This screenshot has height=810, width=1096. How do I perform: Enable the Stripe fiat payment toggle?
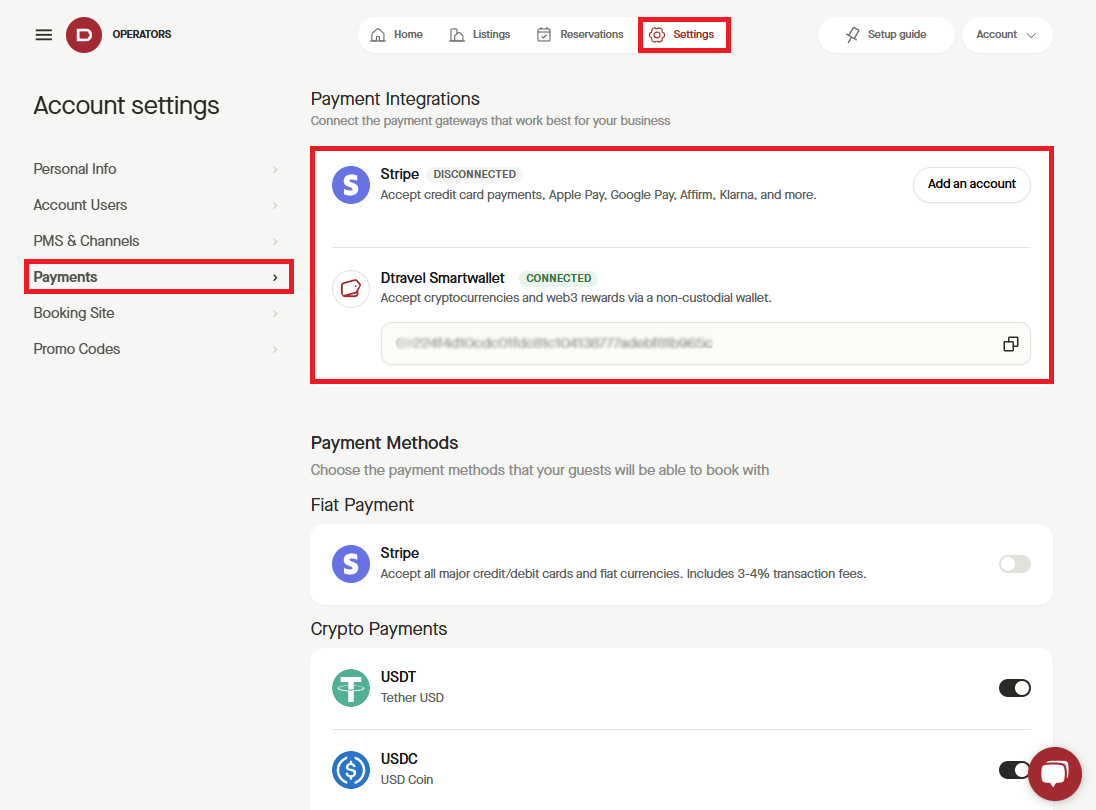pos(1015,564)
